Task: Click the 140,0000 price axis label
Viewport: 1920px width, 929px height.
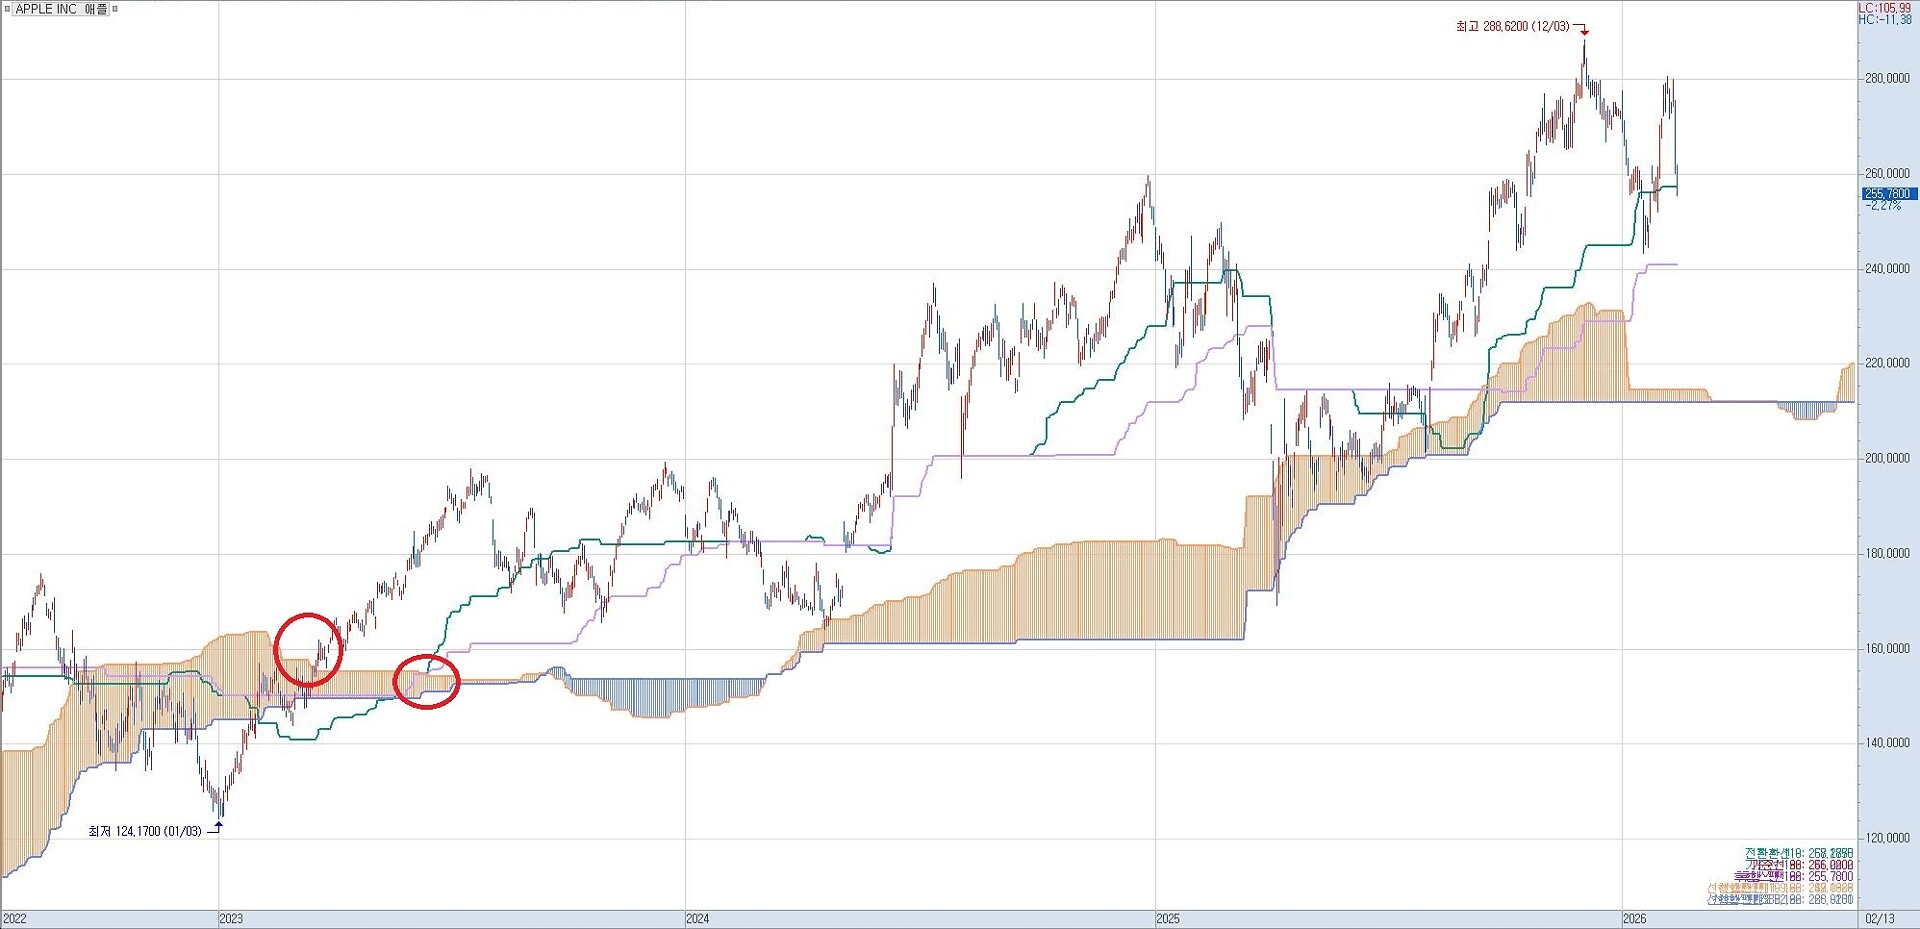Action: point(1887,743)
